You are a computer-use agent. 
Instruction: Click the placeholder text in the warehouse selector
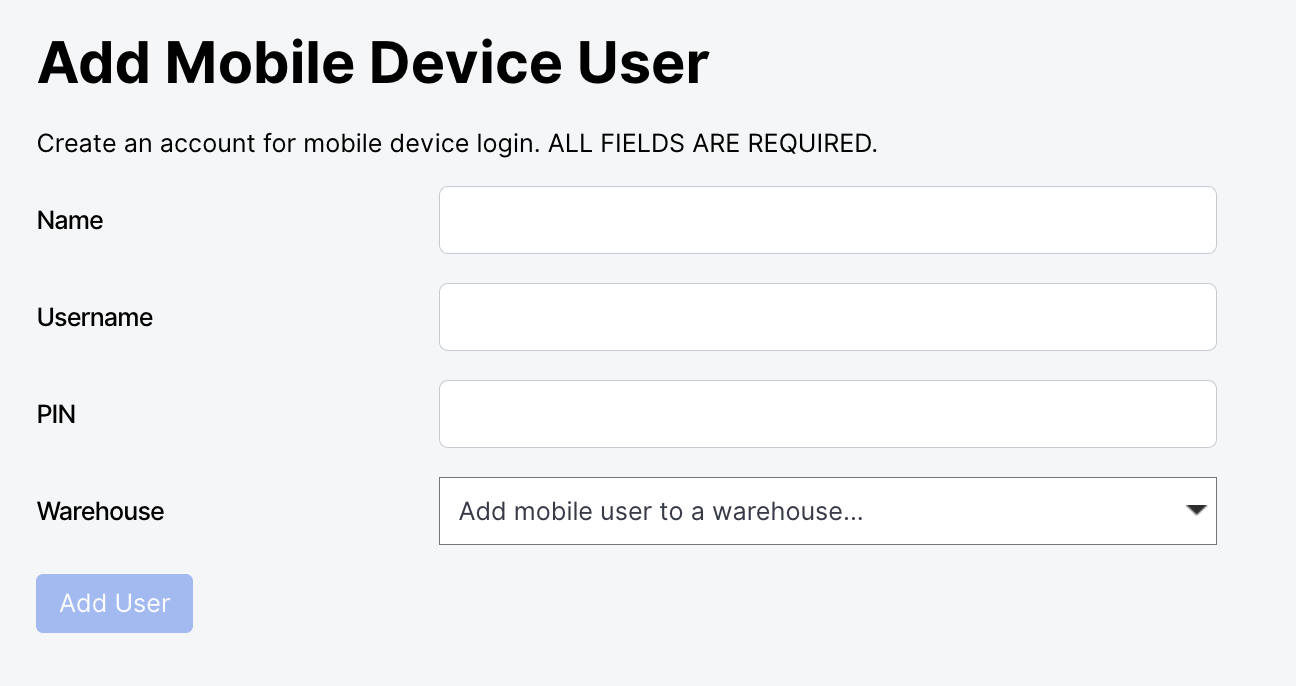(660, 511)
